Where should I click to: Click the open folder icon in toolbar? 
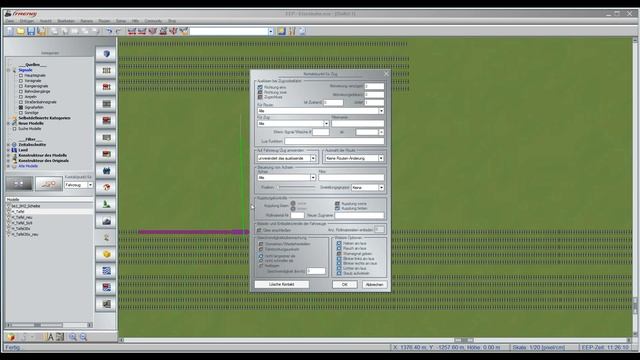pyautogui.click(x=20, y=31)
